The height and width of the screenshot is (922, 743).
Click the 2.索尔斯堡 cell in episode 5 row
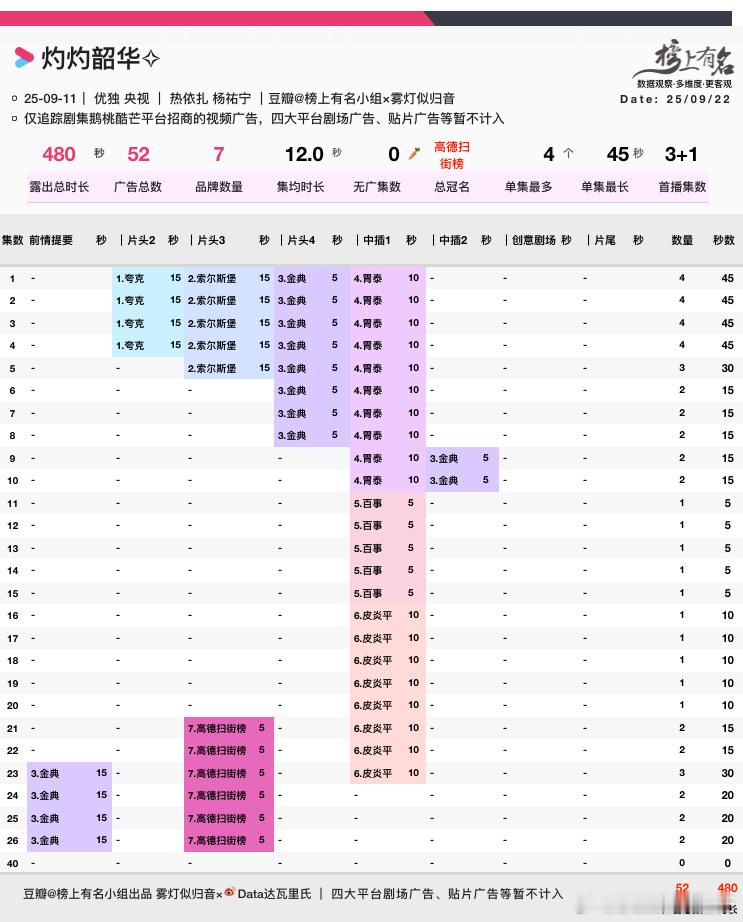coord(212,369)
